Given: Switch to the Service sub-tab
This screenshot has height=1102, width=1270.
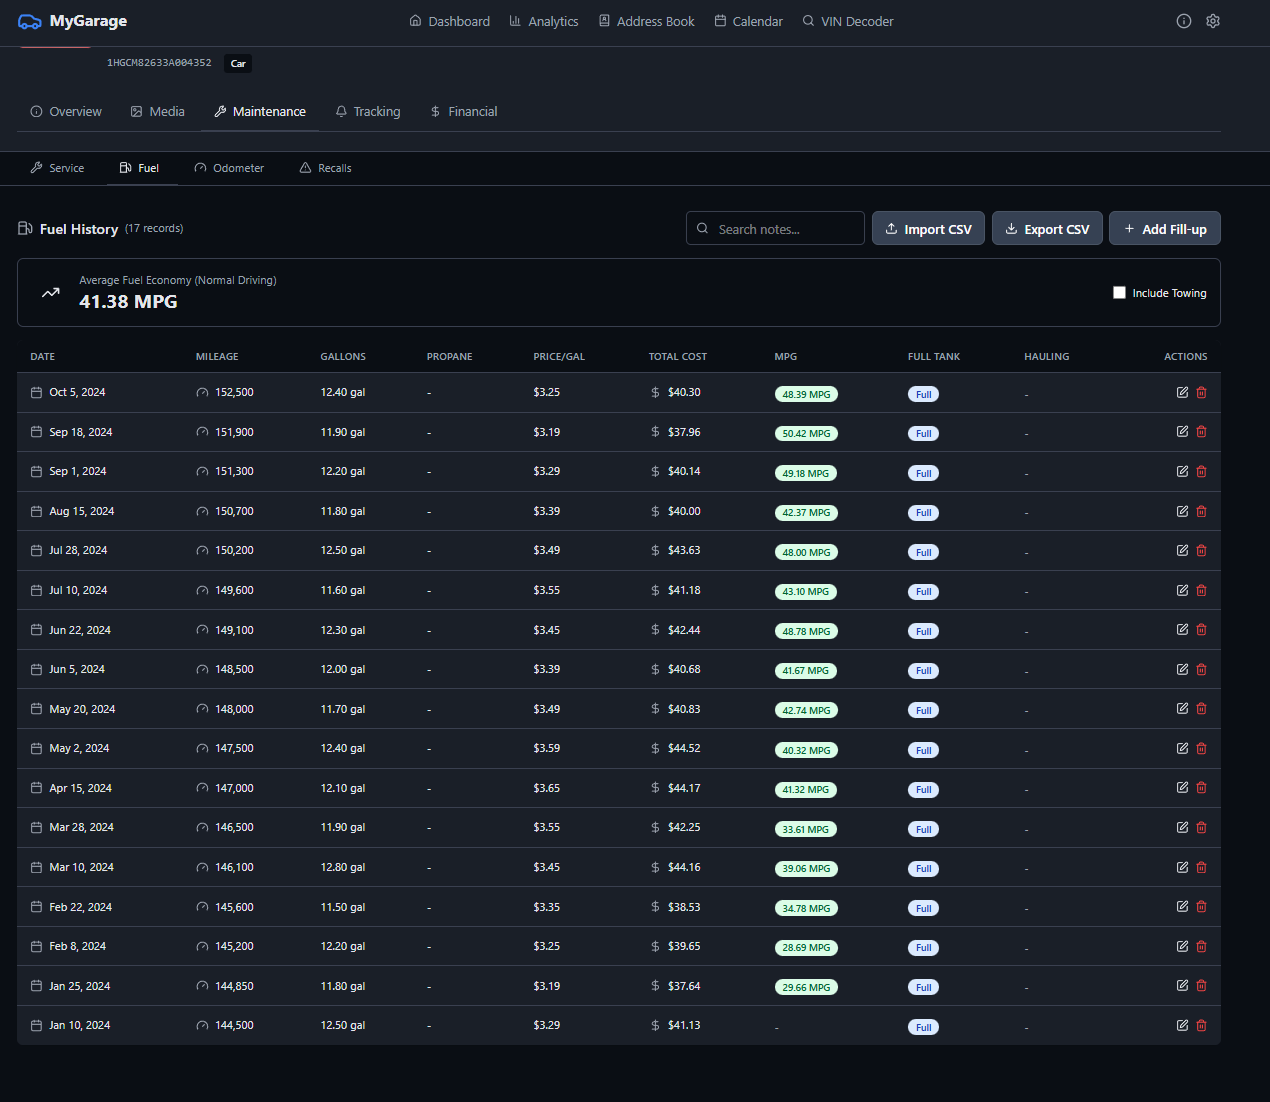Looking at the screenshot, I should [57, 168].
